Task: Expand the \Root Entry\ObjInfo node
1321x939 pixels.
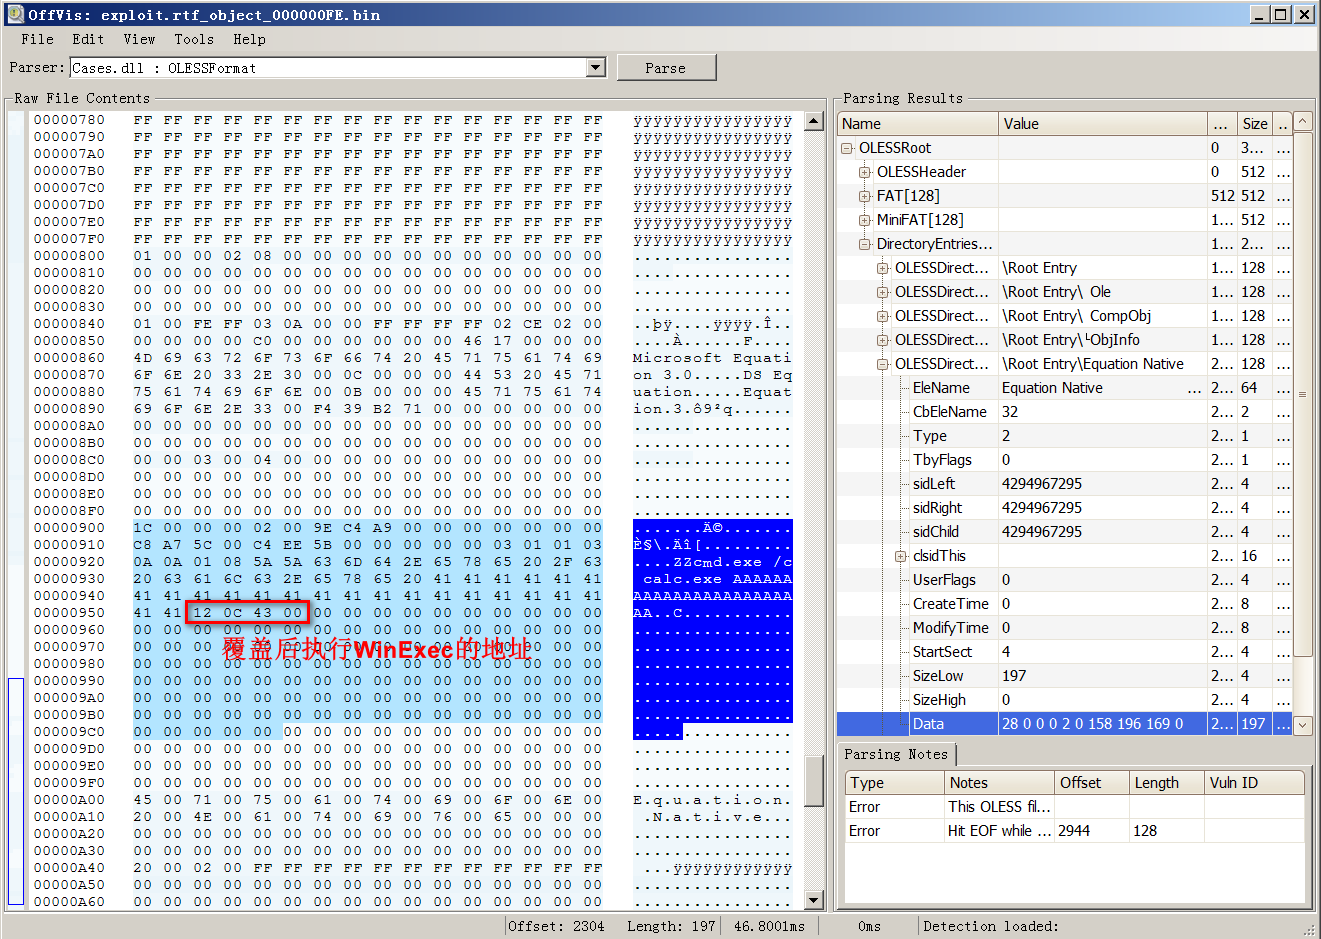Action: point(883,340)
